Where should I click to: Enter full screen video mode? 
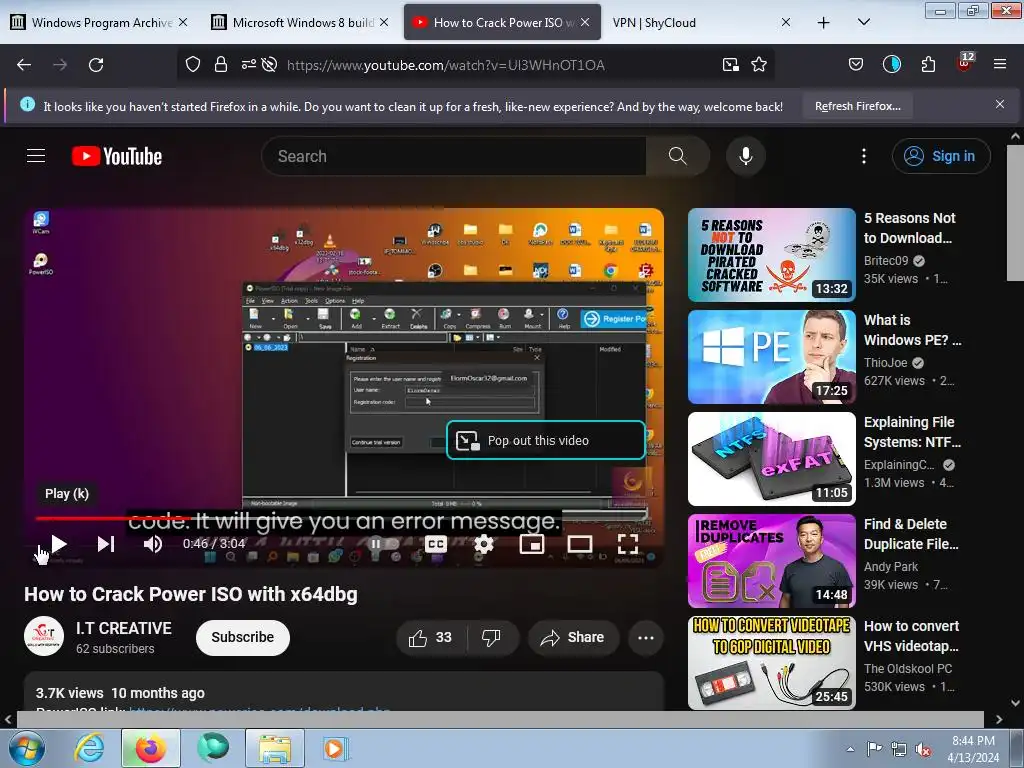click(x=628, y=544)
